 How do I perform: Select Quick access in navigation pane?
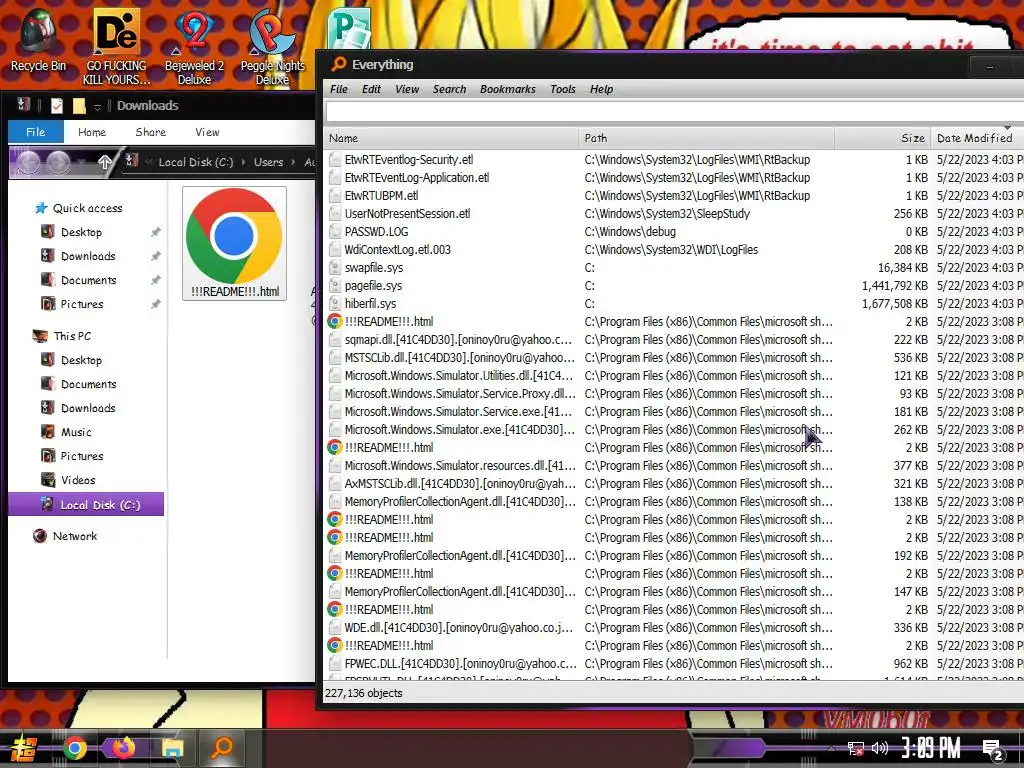88,208
